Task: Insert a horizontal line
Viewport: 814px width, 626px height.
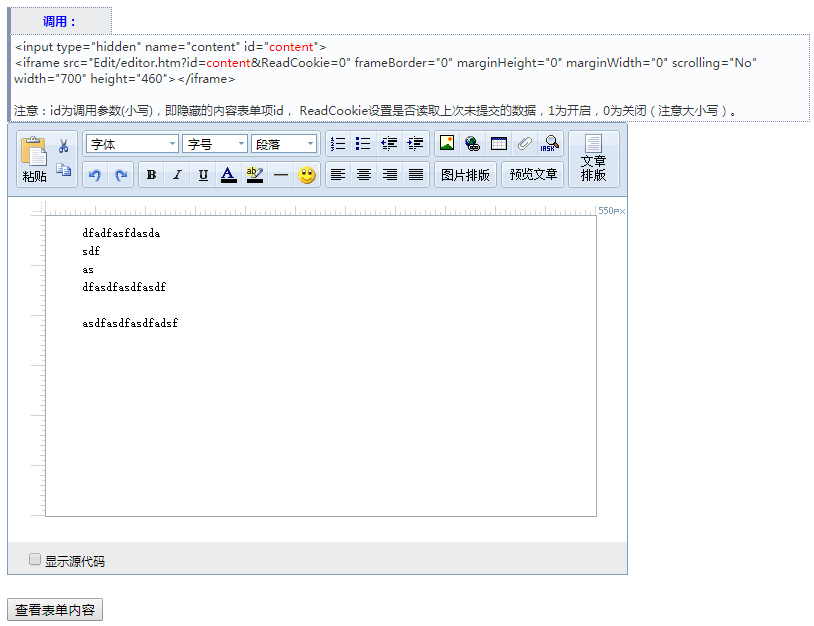Action: 281,175
